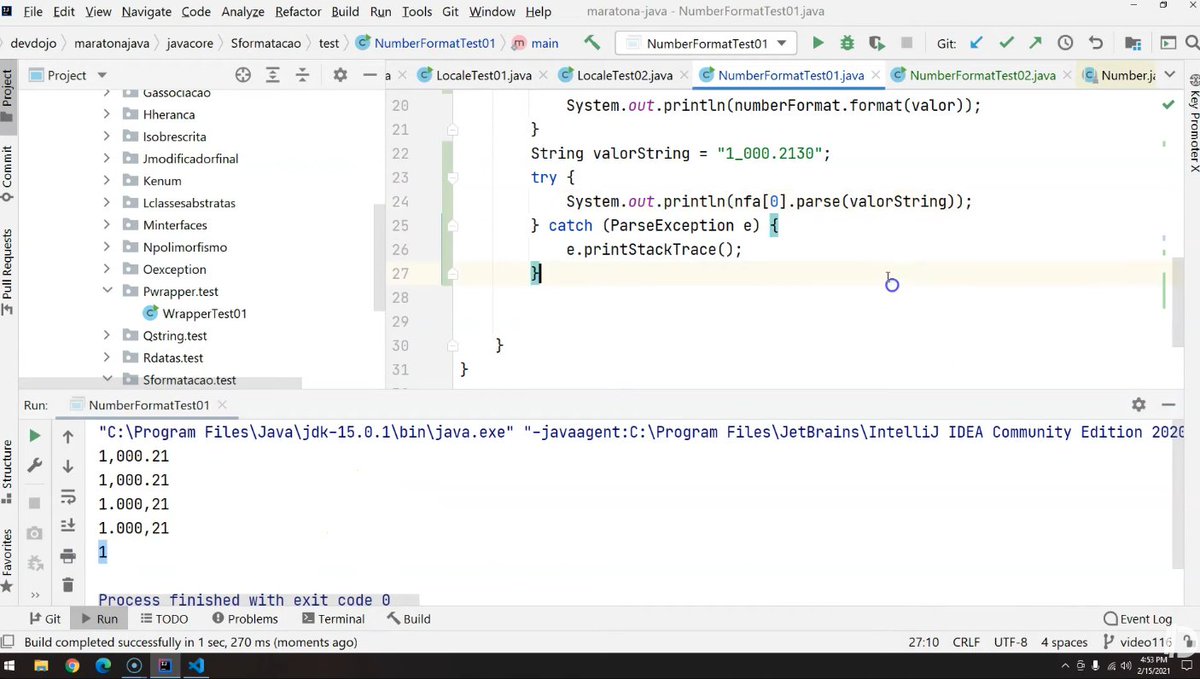Click Git branch video116 in status bar

pos(1137,642)
